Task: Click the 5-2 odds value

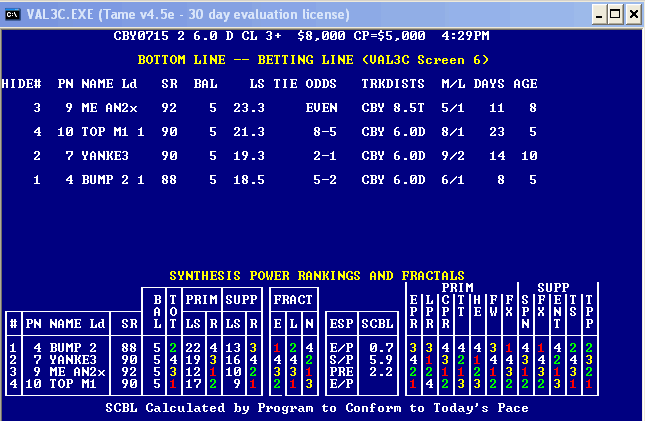Action: [325, 180]
